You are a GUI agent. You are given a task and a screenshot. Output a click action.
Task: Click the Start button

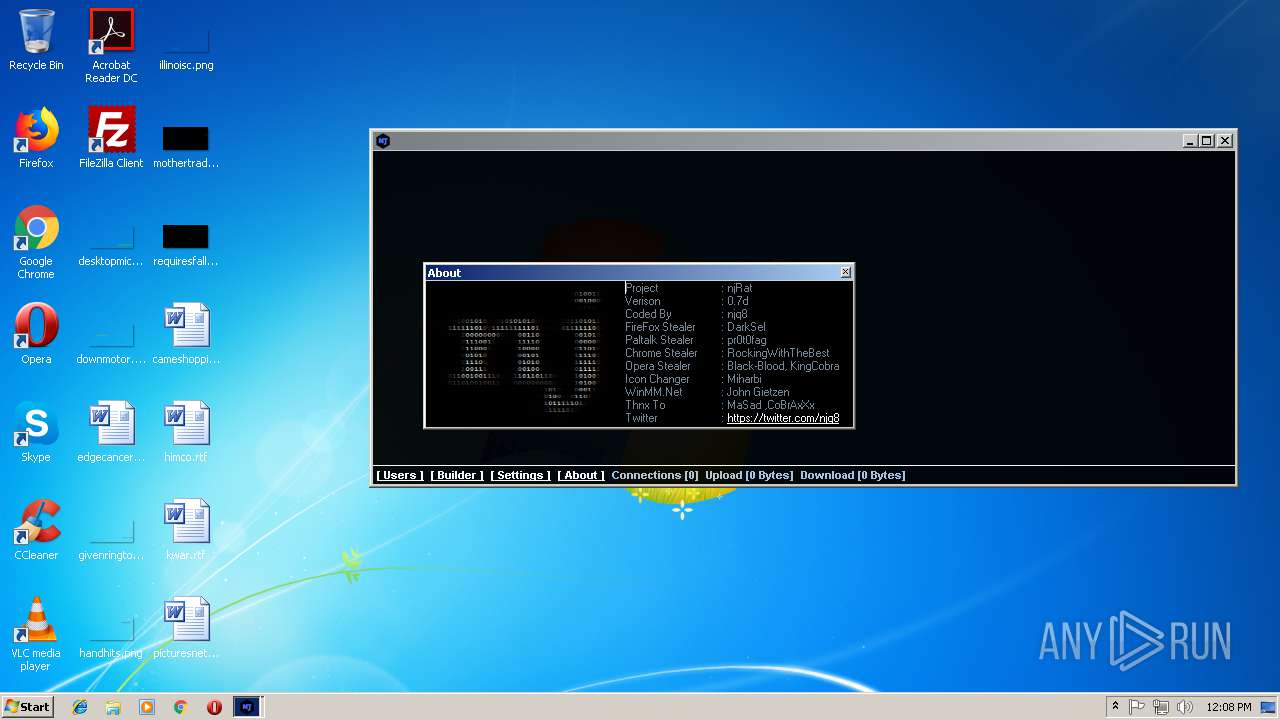27,707
